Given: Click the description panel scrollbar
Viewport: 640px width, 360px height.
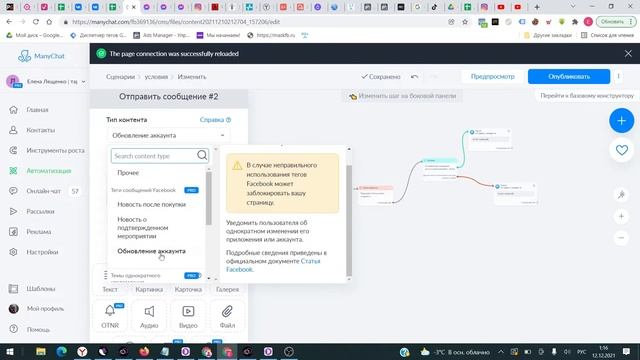Looking at the screenshot, I should (349, 220).
